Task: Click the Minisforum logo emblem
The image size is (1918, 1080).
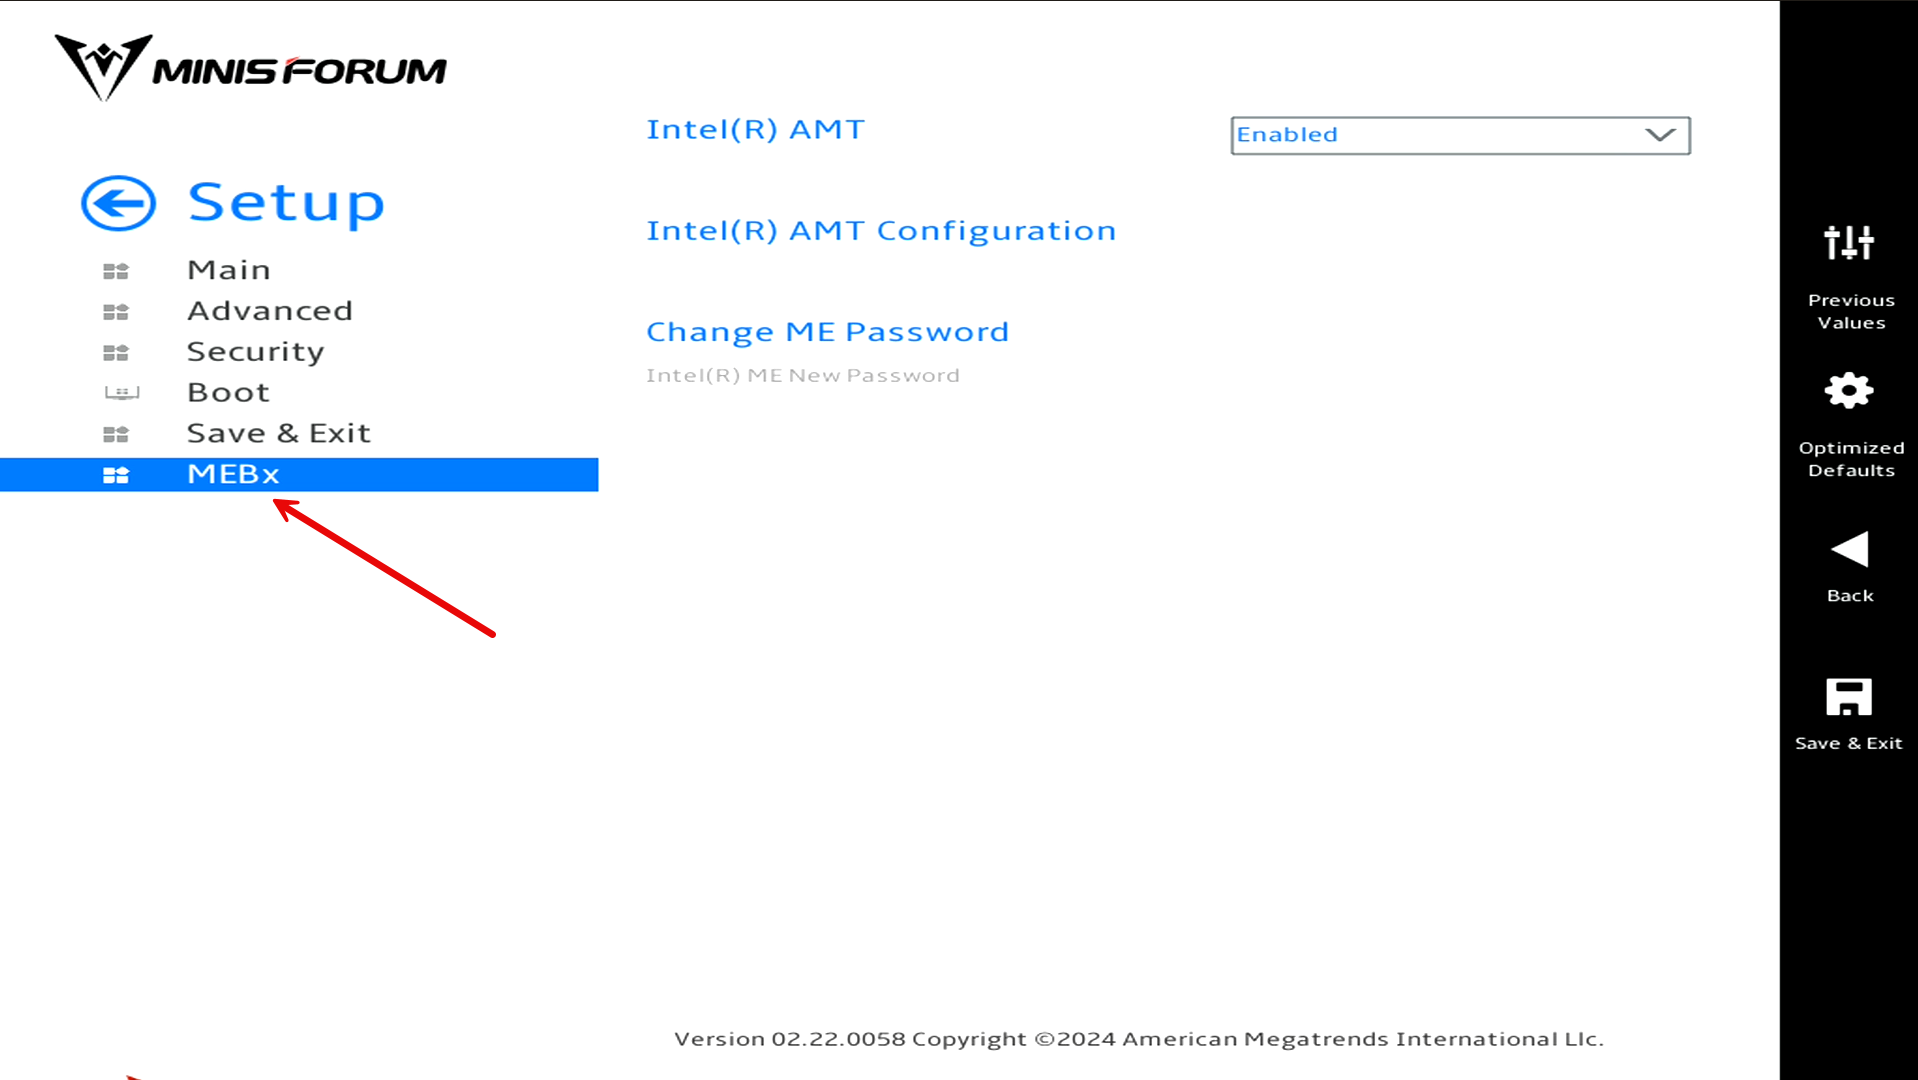Action: click(x=100, y=67)
